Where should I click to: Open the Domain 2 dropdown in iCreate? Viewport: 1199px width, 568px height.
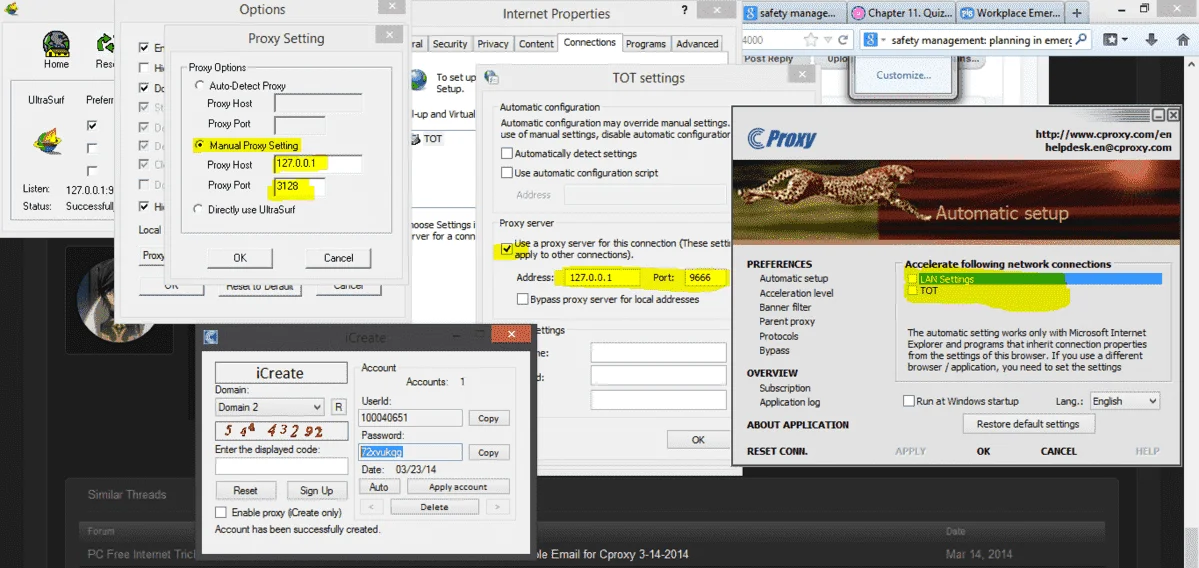pyautogui.click(x=269, y=407)
